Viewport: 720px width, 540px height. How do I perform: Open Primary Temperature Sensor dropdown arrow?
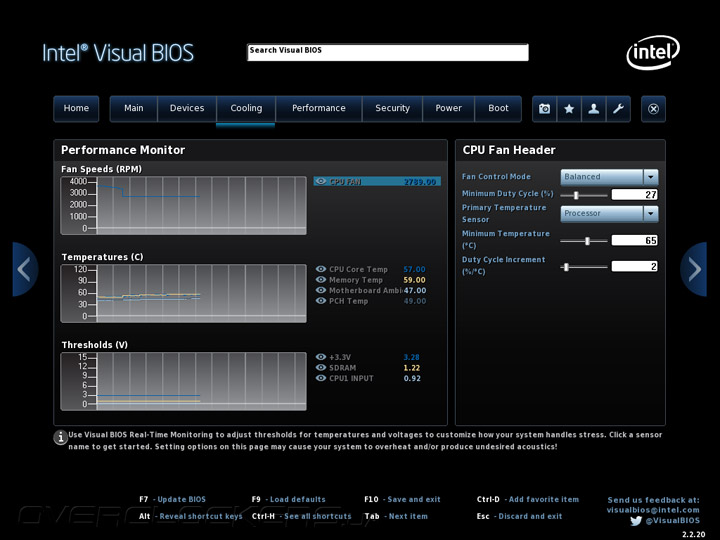651,214
